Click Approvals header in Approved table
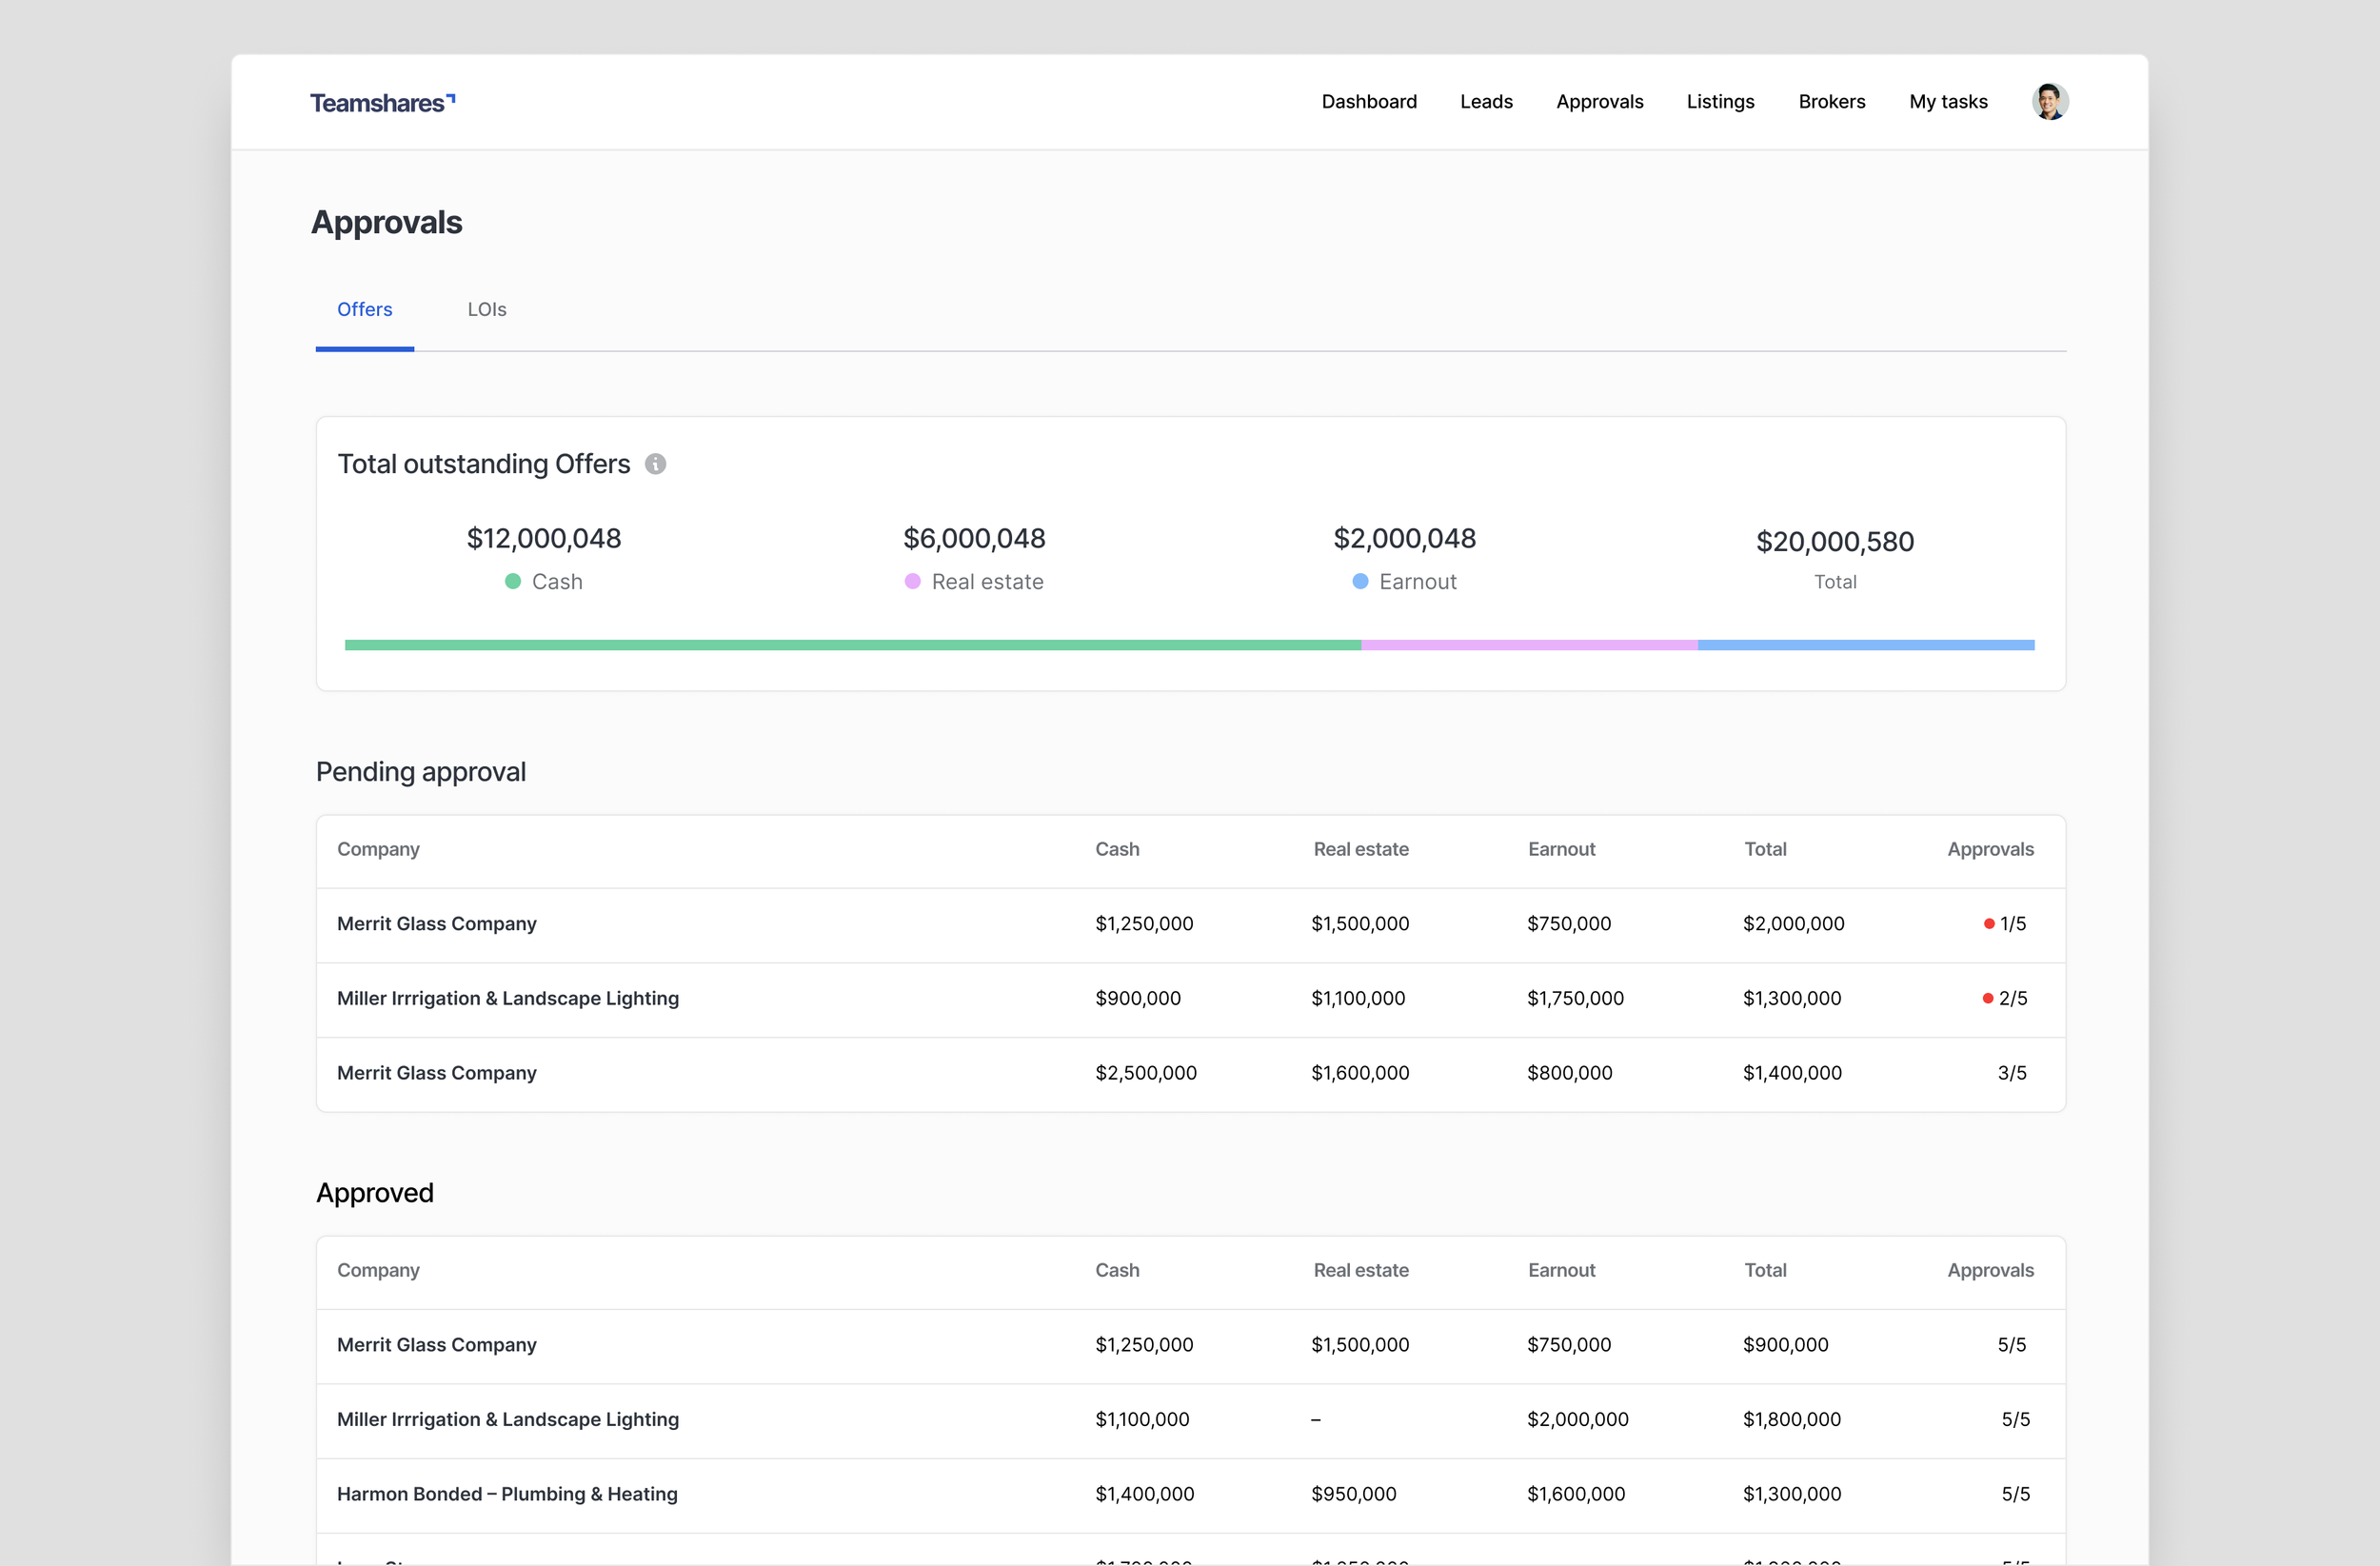Image resolution: width=2380 pixels, height=1566 pixels. coord(1989,1271)
